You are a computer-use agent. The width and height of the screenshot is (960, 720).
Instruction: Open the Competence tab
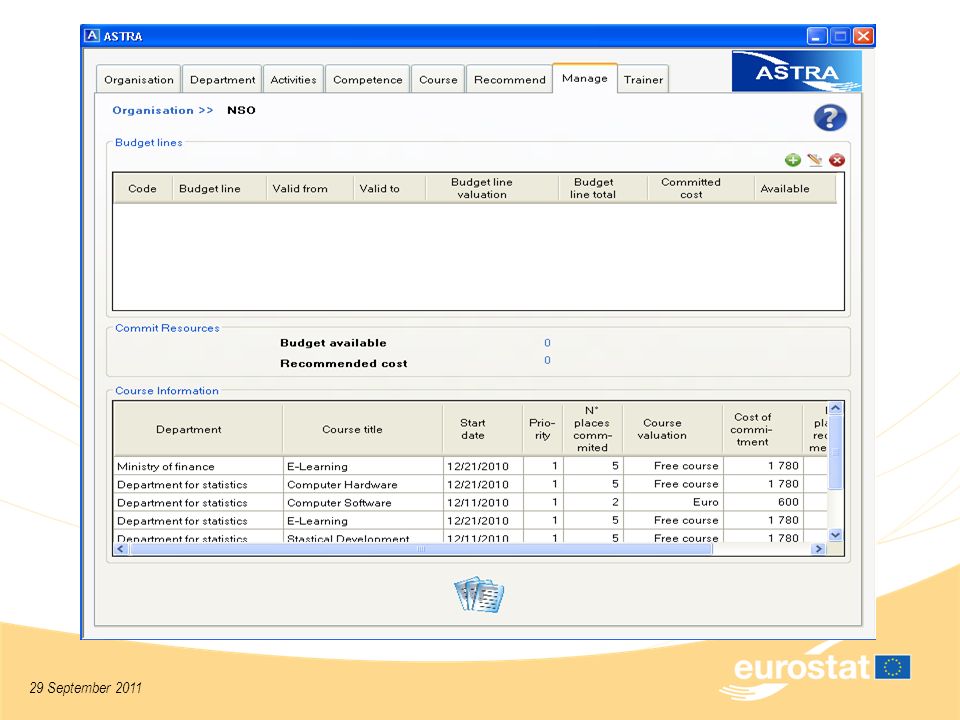tap(367, 80)
